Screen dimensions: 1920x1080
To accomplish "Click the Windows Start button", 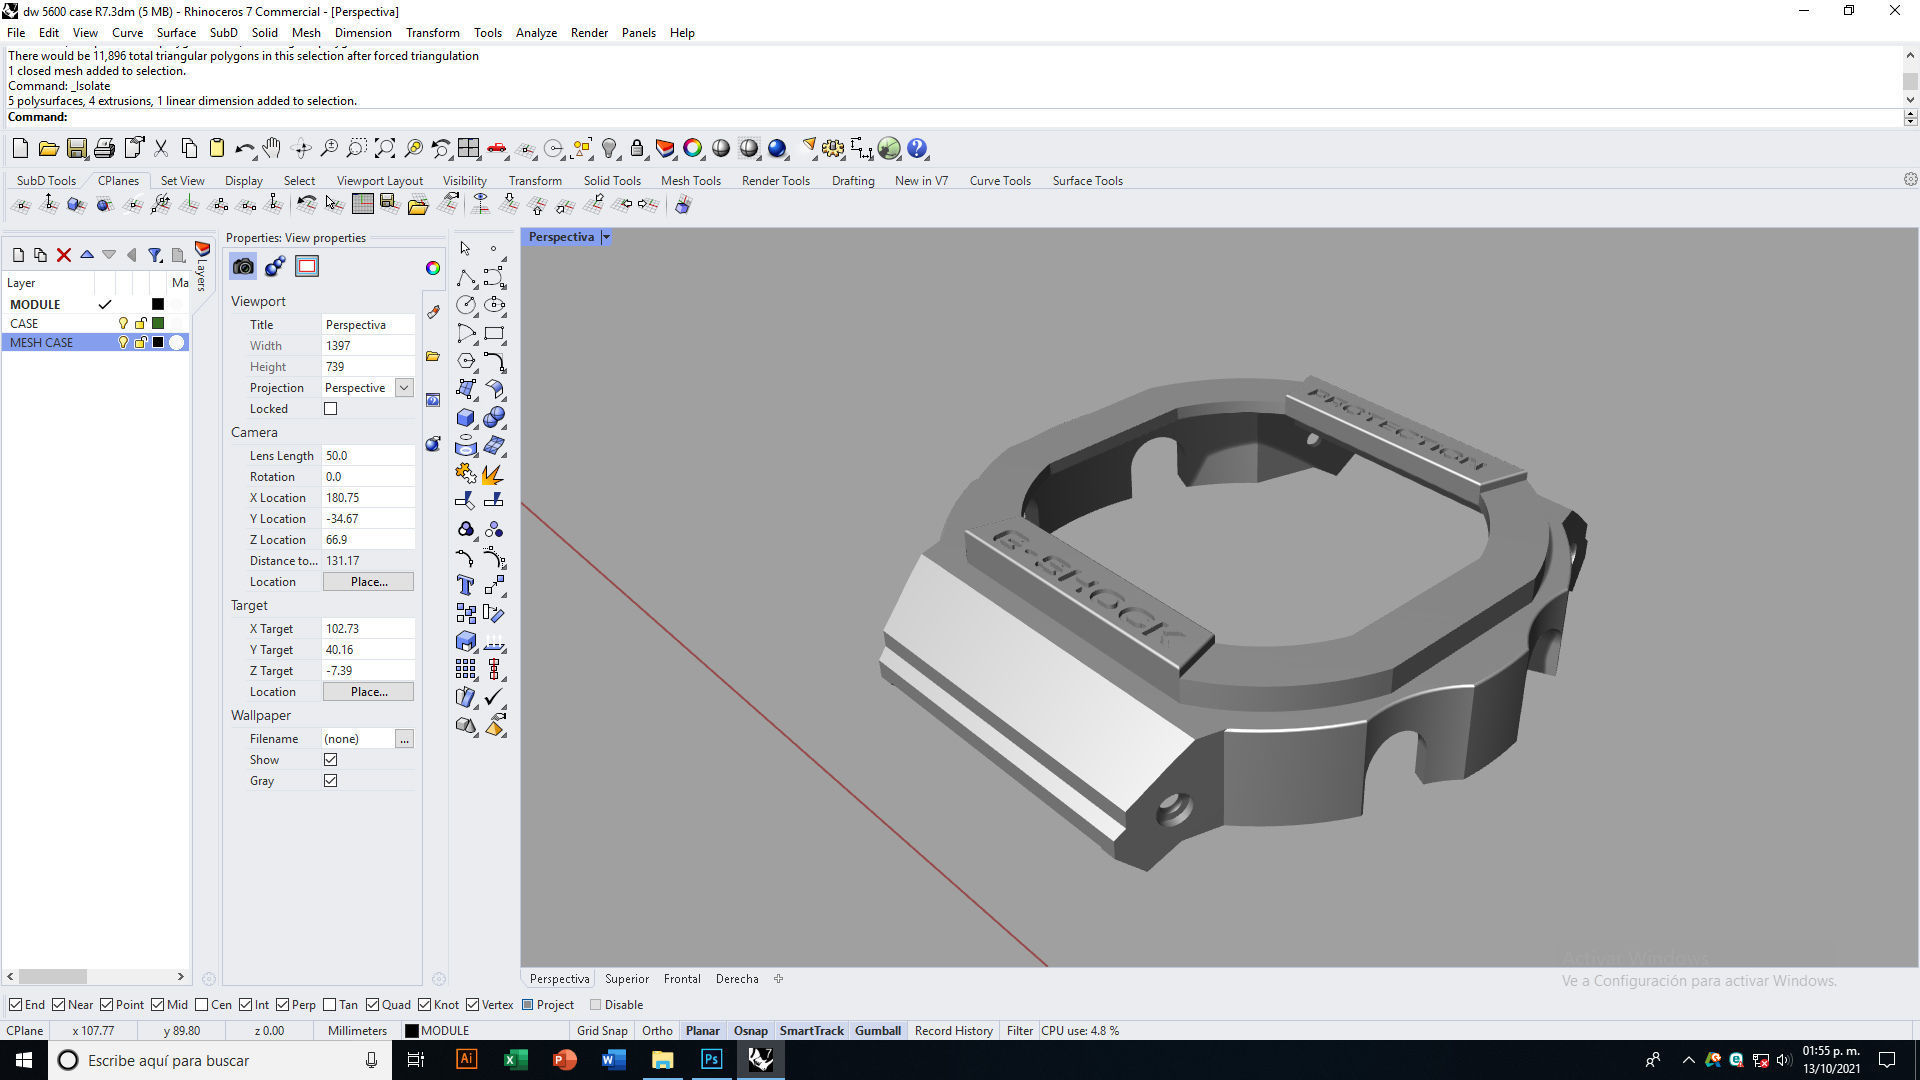I will pos(24,1060).
